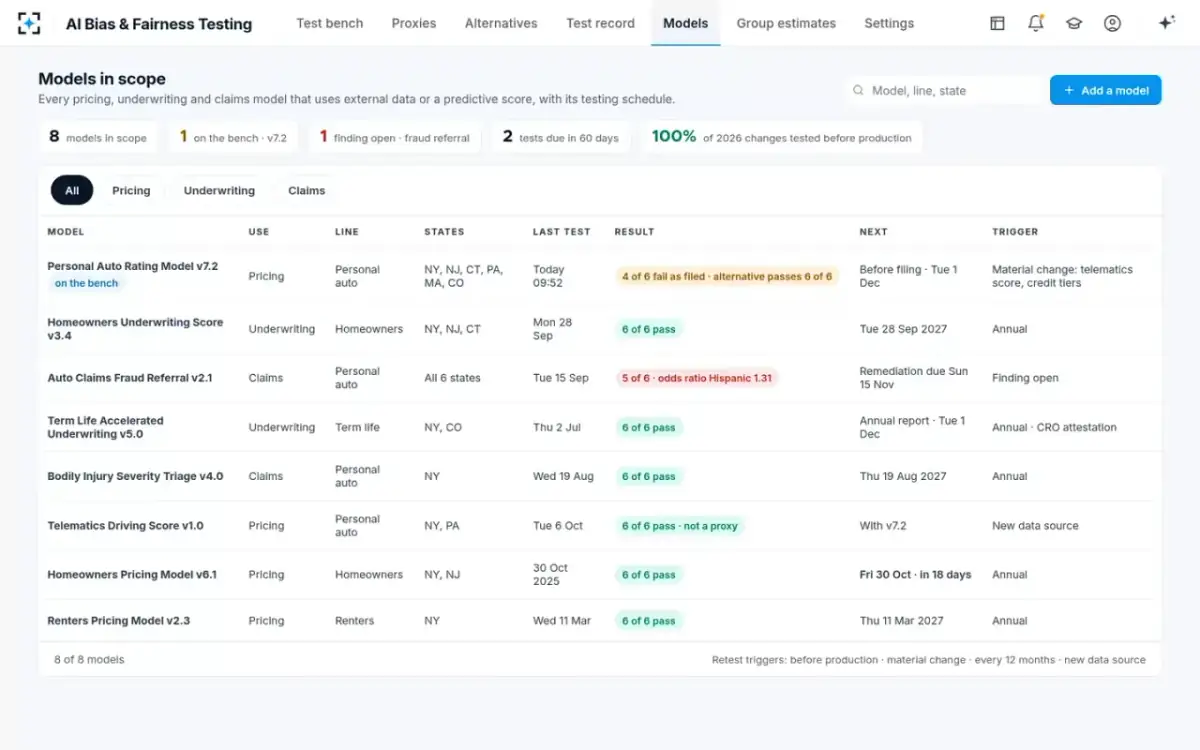Click 'NY, NJ, CT, PA, MA, CO' states cell
This screenshot has width=1200, height=750.
(464, 276)
